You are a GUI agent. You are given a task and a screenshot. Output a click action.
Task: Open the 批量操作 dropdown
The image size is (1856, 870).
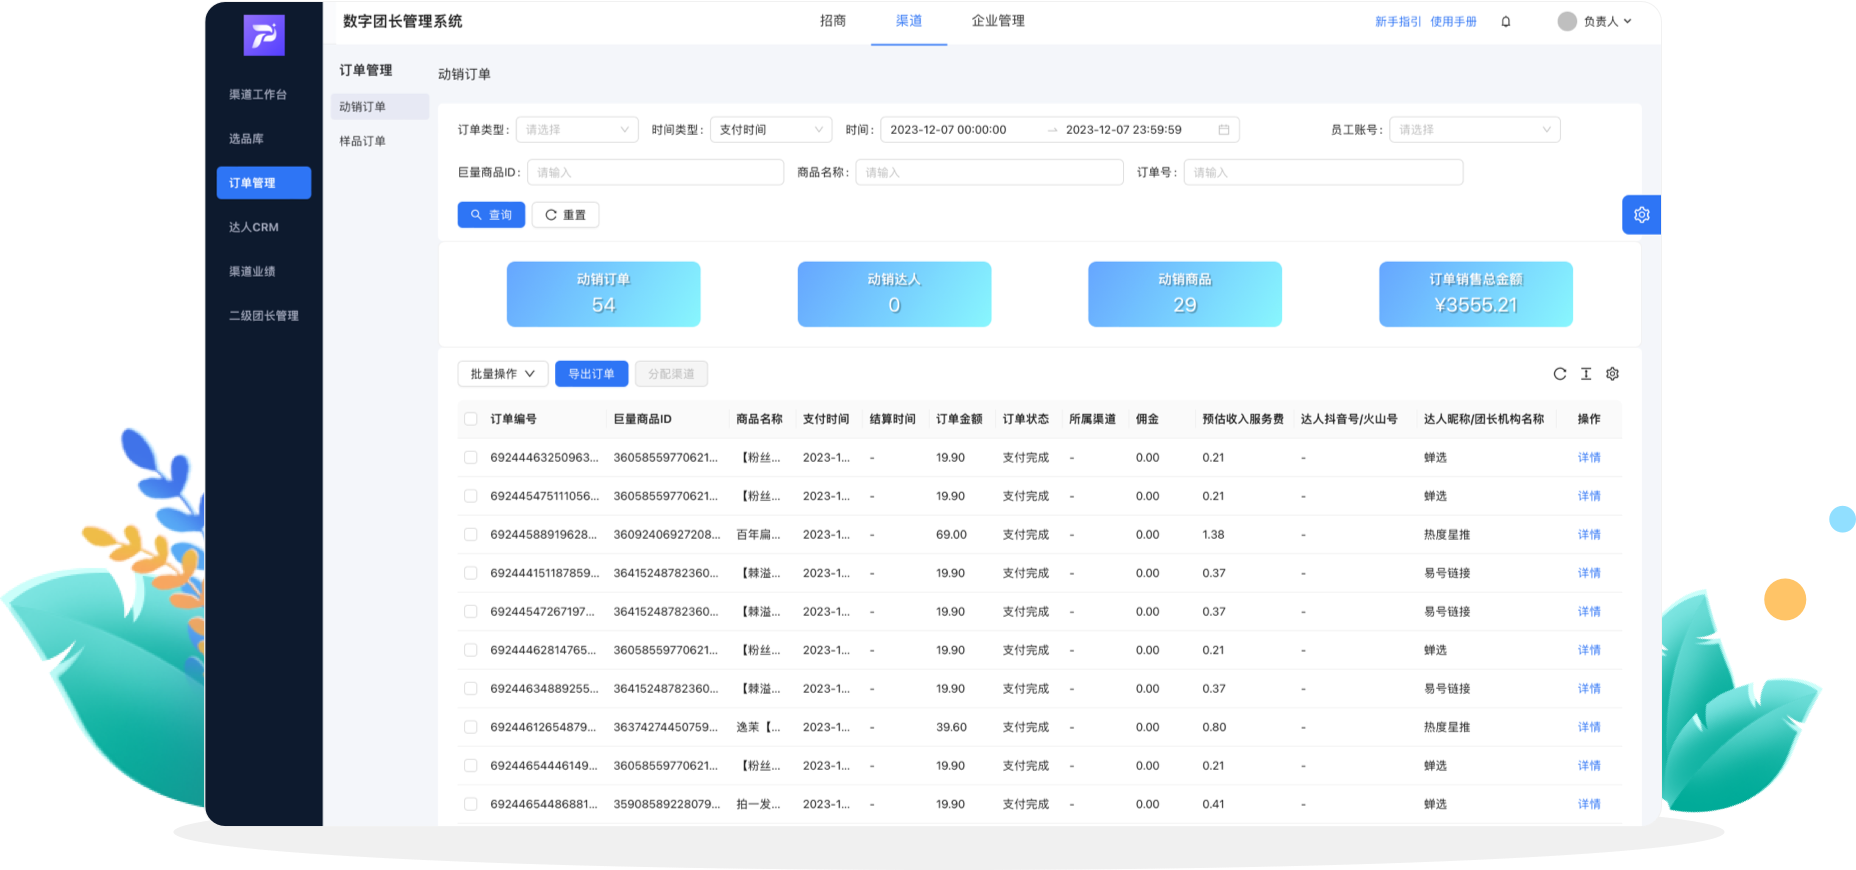[x=502, y=374]
